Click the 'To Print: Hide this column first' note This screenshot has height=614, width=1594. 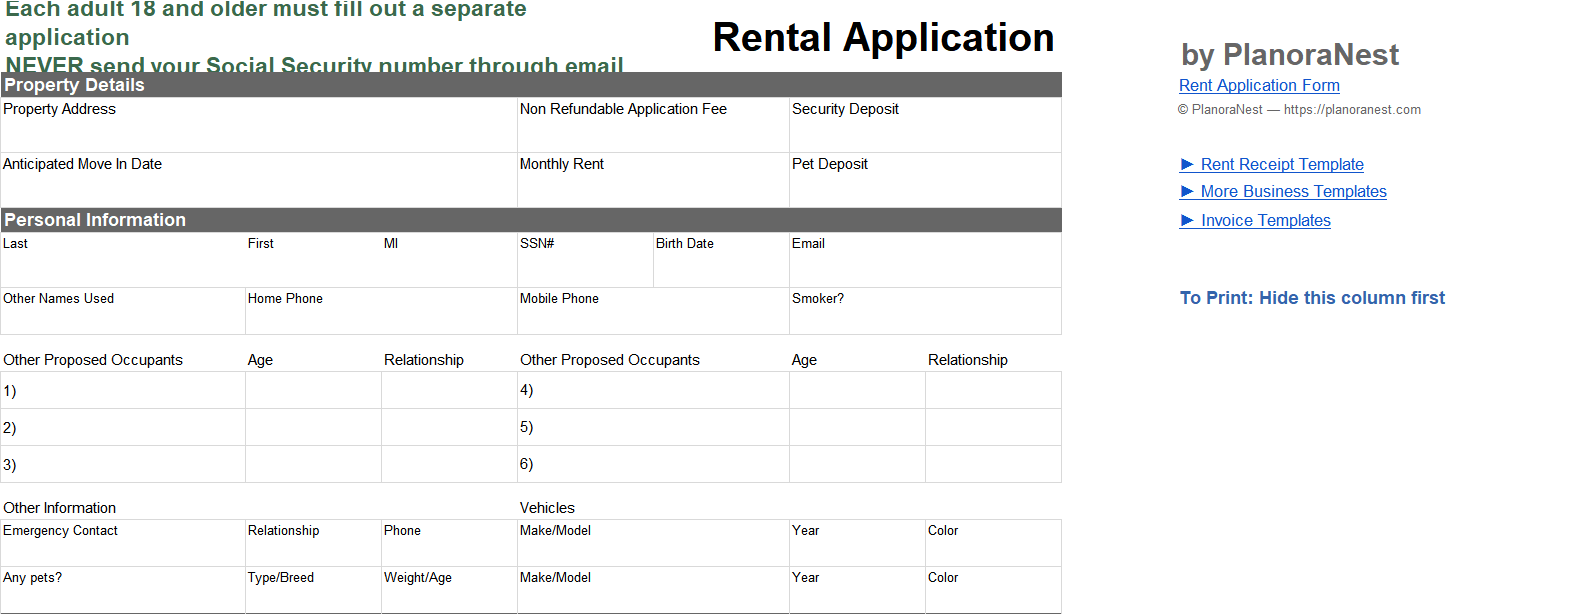pos(1312,298)
